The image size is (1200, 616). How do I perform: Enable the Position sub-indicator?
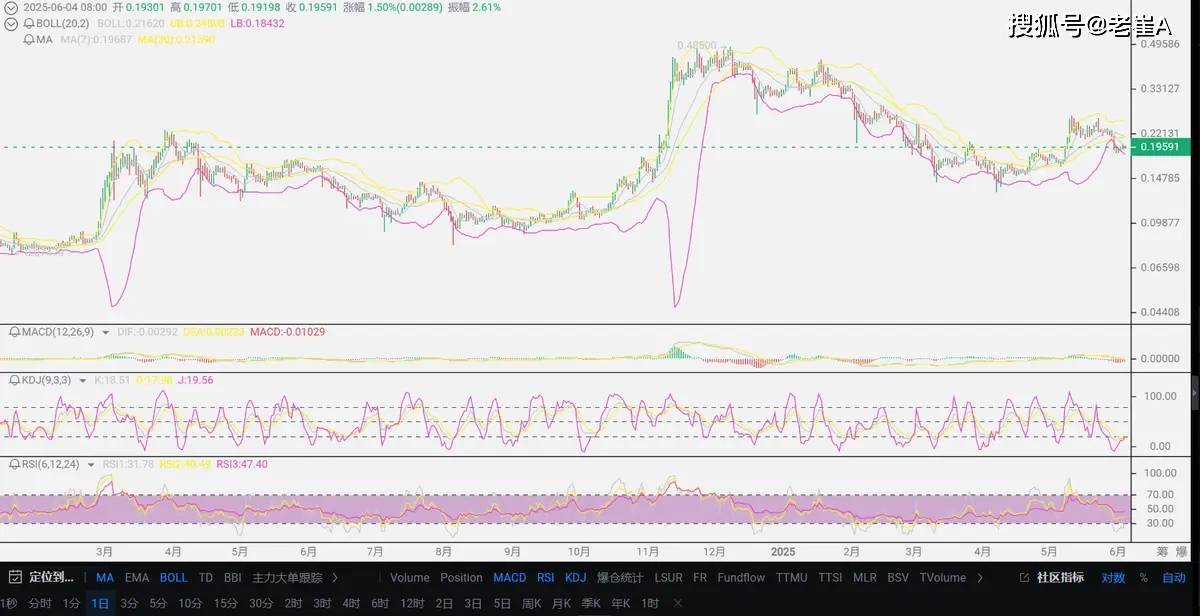461,577
